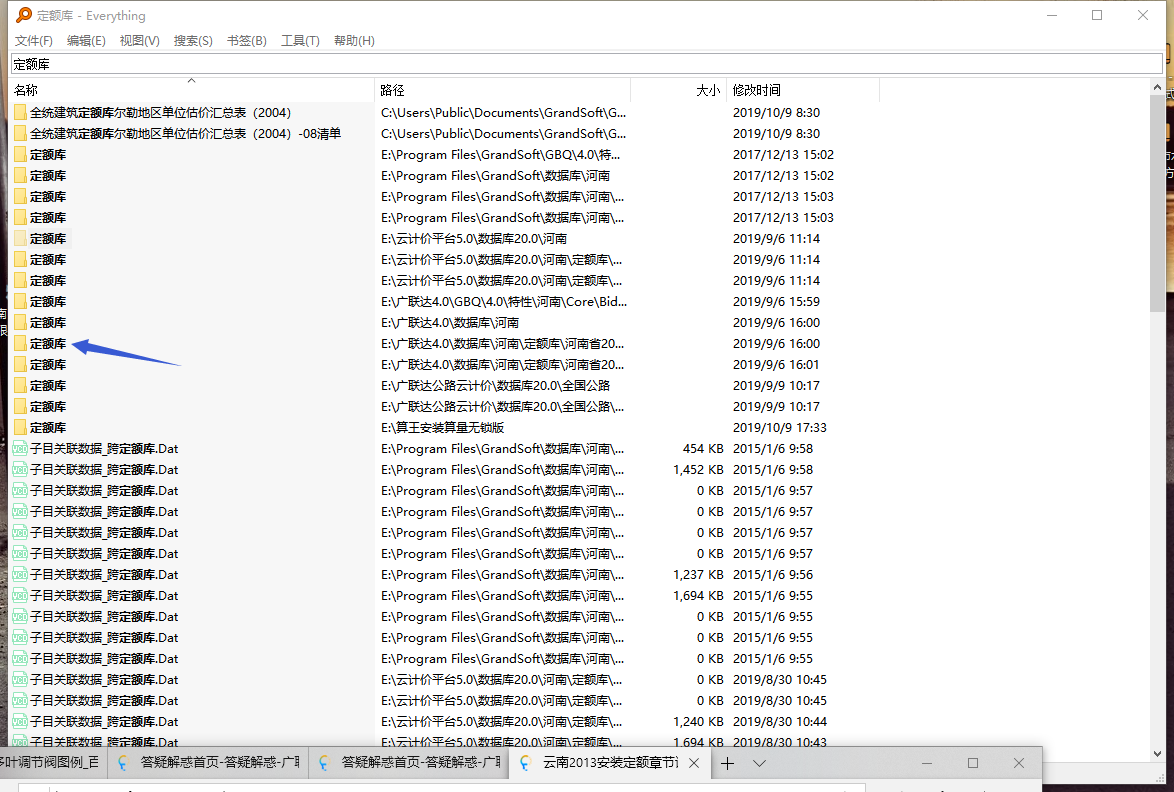Click modified time 2019/10/9 17:33

tap(779, 427)
